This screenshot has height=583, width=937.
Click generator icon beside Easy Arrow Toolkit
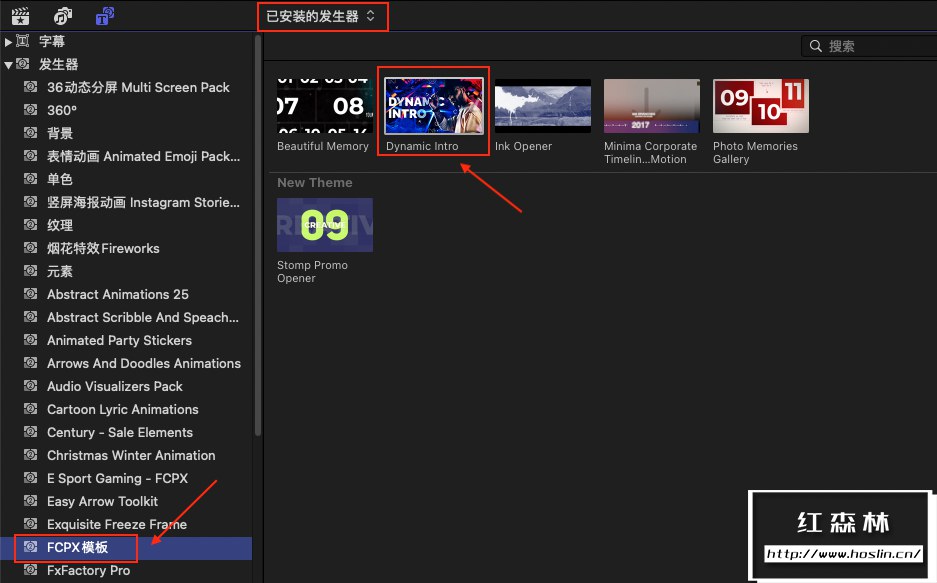(x=30, y=500)
